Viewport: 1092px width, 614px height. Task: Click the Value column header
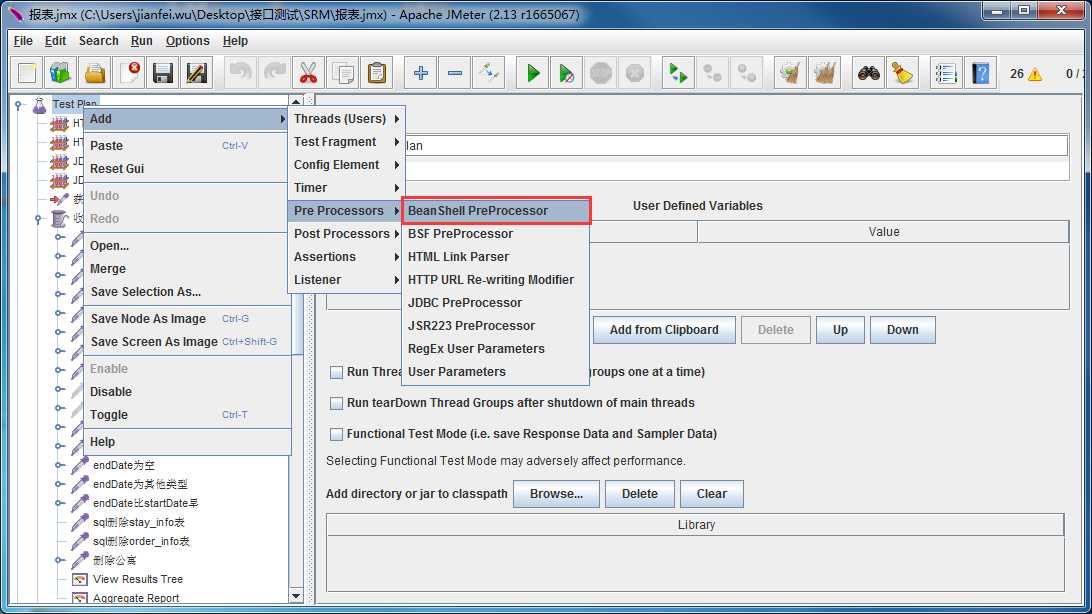pos(883,232)
